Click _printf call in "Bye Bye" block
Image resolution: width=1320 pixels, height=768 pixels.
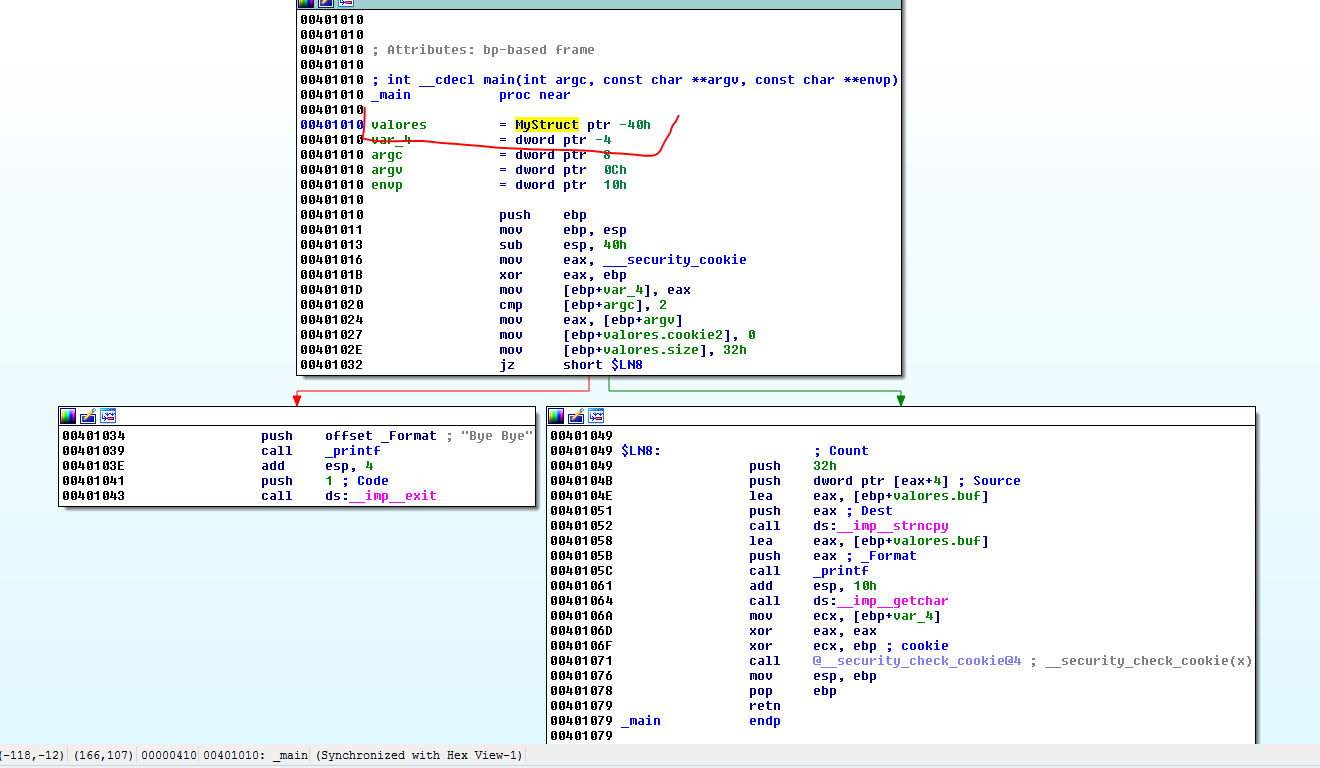coord(352,451)
